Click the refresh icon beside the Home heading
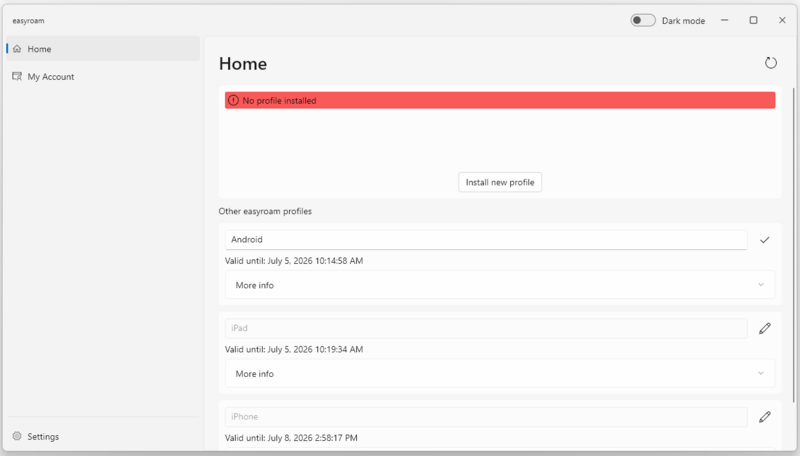The height and width of the screenshot is (456, 800). pyautogui.click(x=770, y=63)
